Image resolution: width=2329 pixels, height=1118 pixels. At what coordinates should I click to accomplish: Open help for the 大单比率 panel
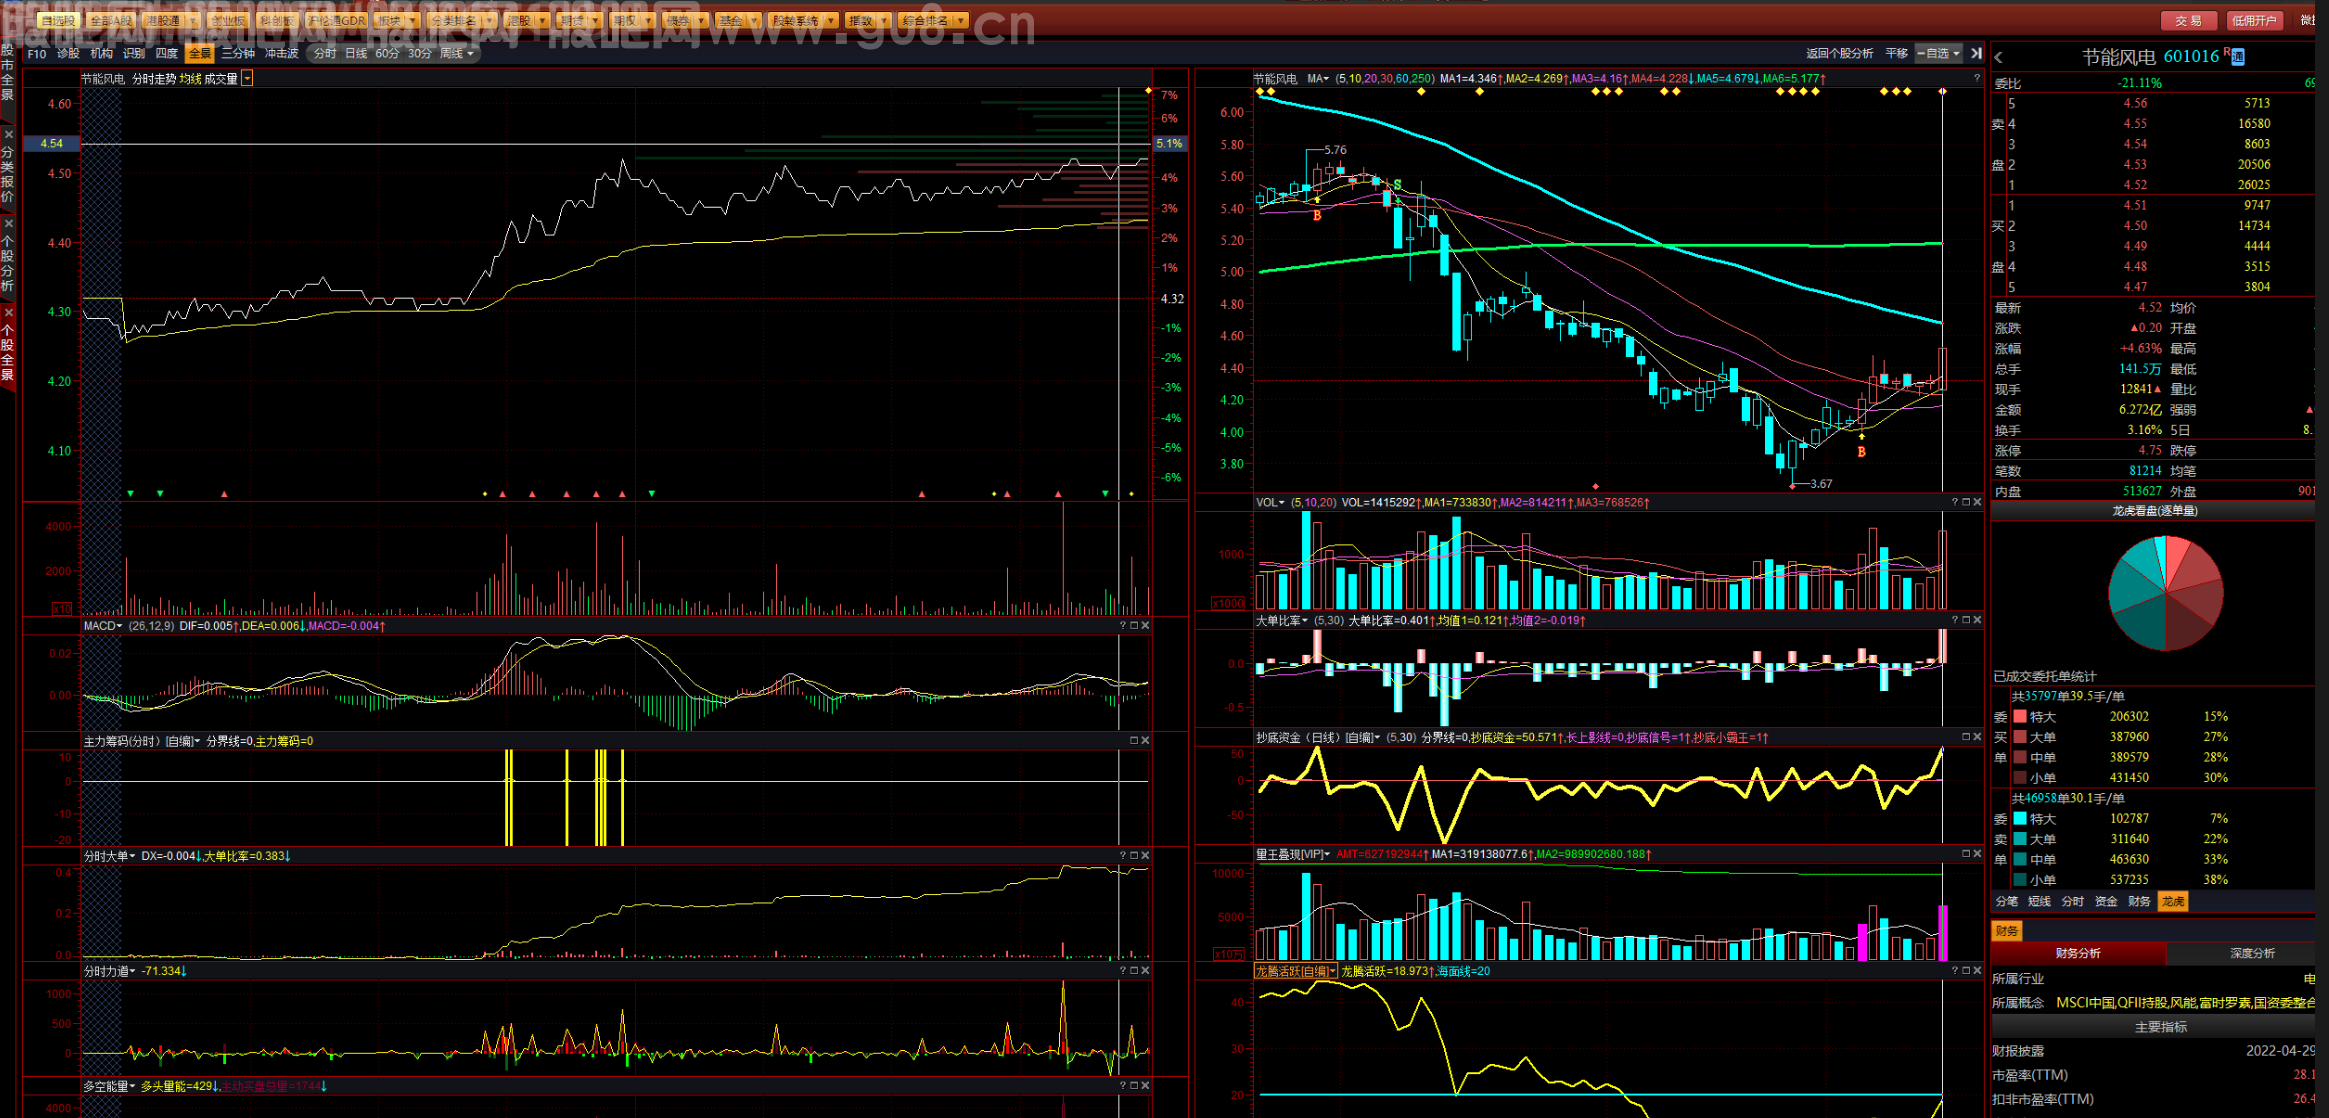pos(1954,620)
